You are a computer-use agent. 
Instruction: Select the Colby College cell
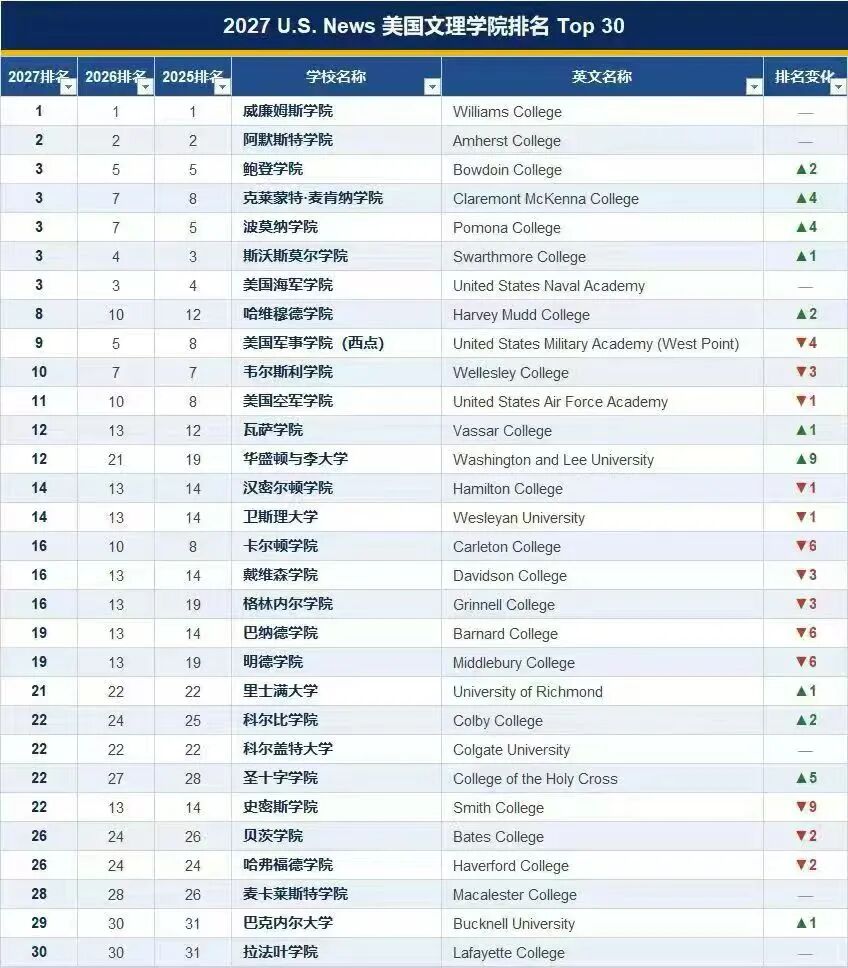coord(602,721)
